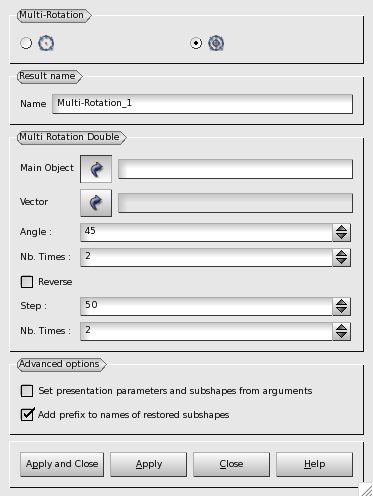
Task: Select the double multi-rotation radio button
Action: click(196, 43)
